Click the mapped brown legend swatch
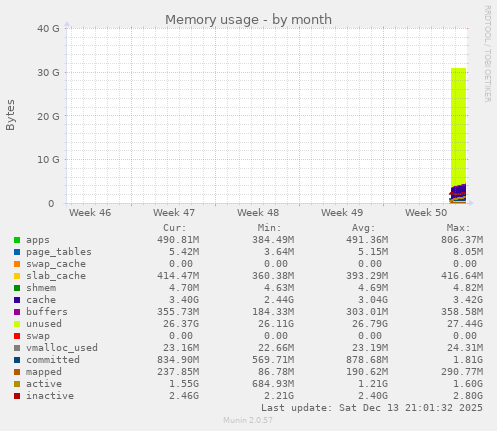497x431 pixels. (17, 372)
